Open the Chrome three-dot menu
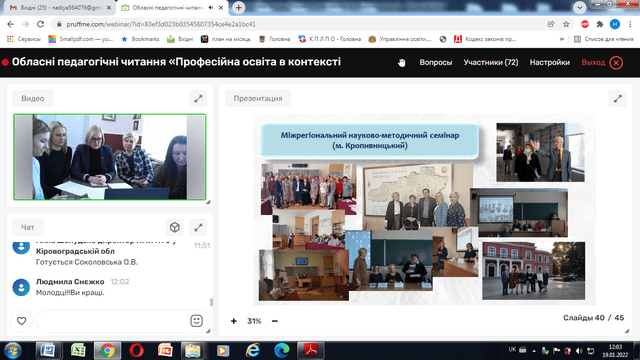 point(630,24)
